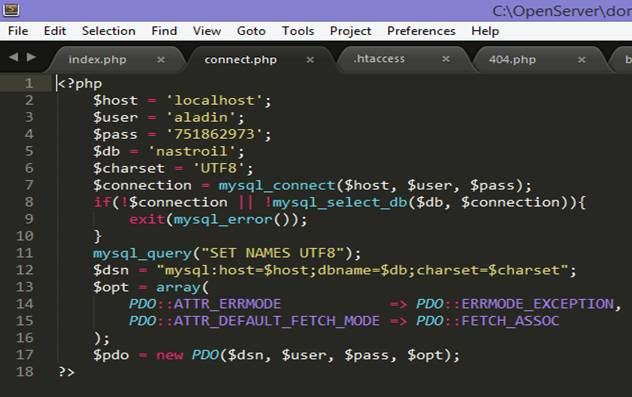Click the mysql_query function on line 11
Viewport: 632px width, 397px height.
click(142, 253)
